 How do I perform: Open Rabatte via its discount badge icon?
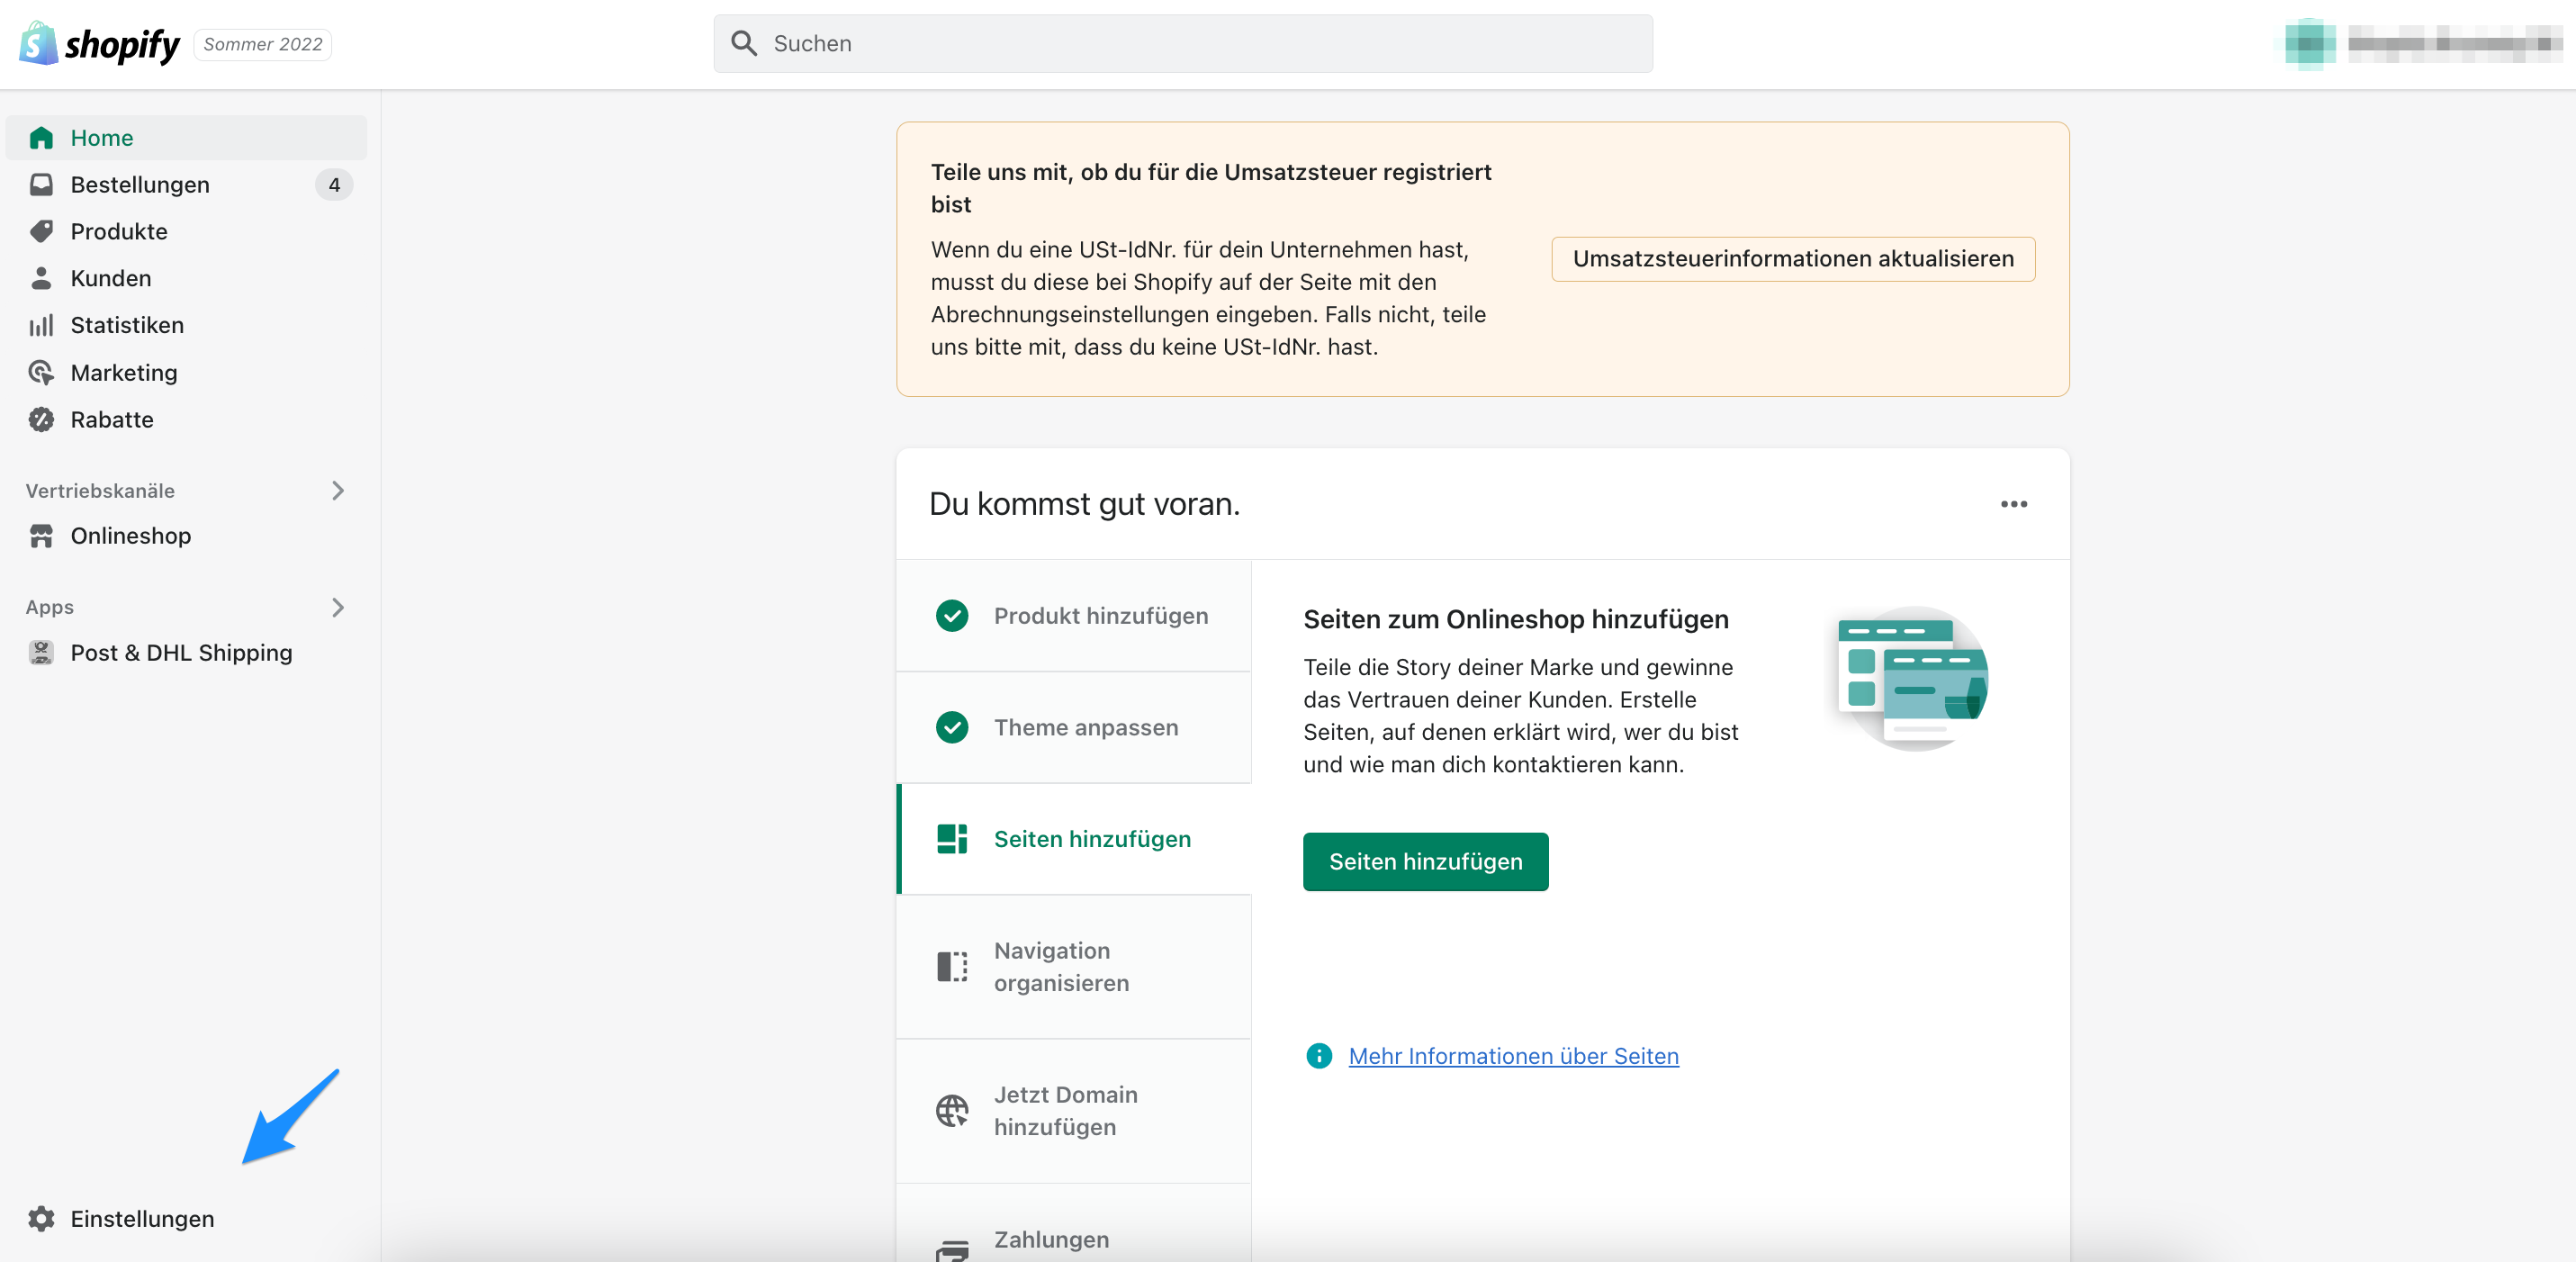click(41, 419)
